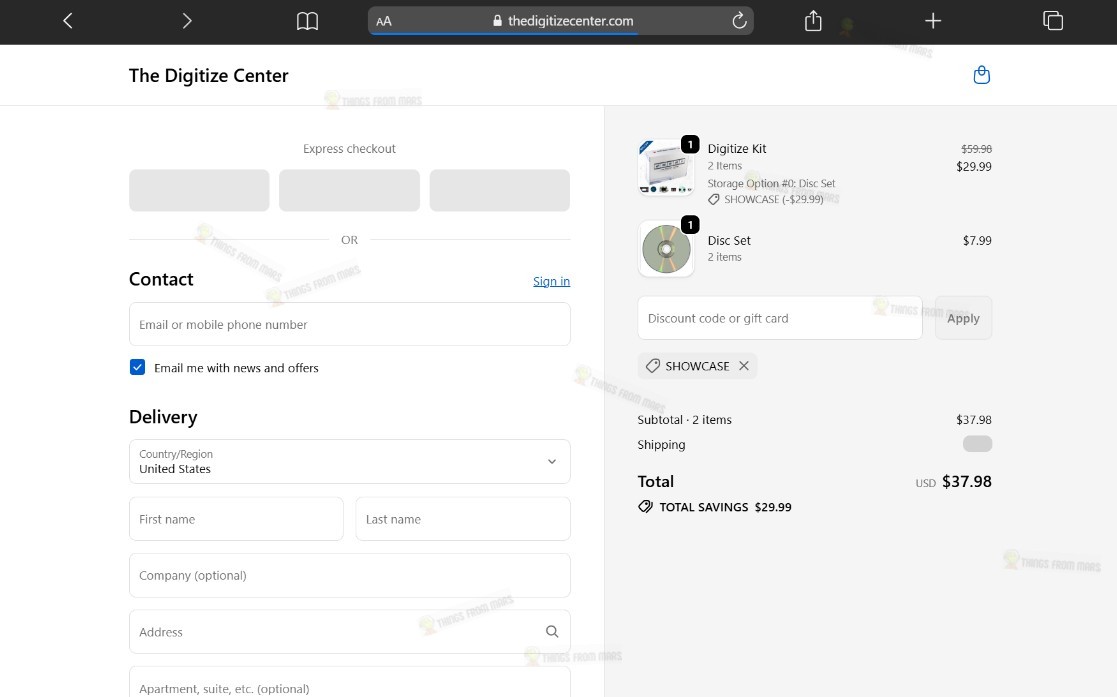Click the TOTAL SAVINGS tag icon
Screen dimensions: 1117x697
pos(645,507)
